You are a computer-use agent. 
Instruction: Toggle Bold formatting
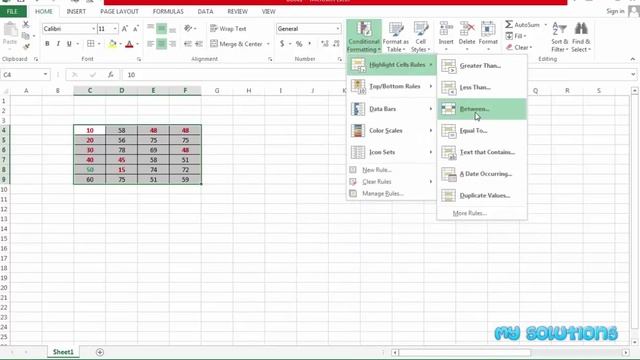47,44
